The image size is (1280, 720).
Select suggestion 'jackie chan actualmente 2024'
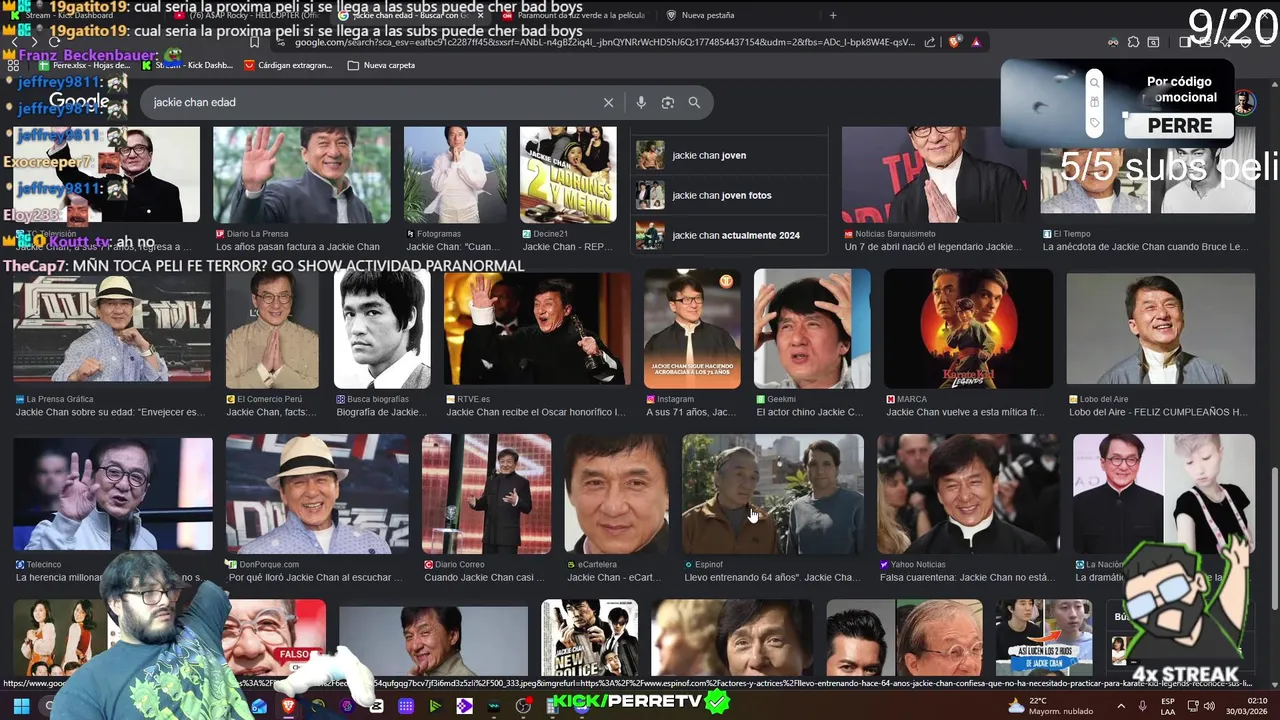click(731, 235)
